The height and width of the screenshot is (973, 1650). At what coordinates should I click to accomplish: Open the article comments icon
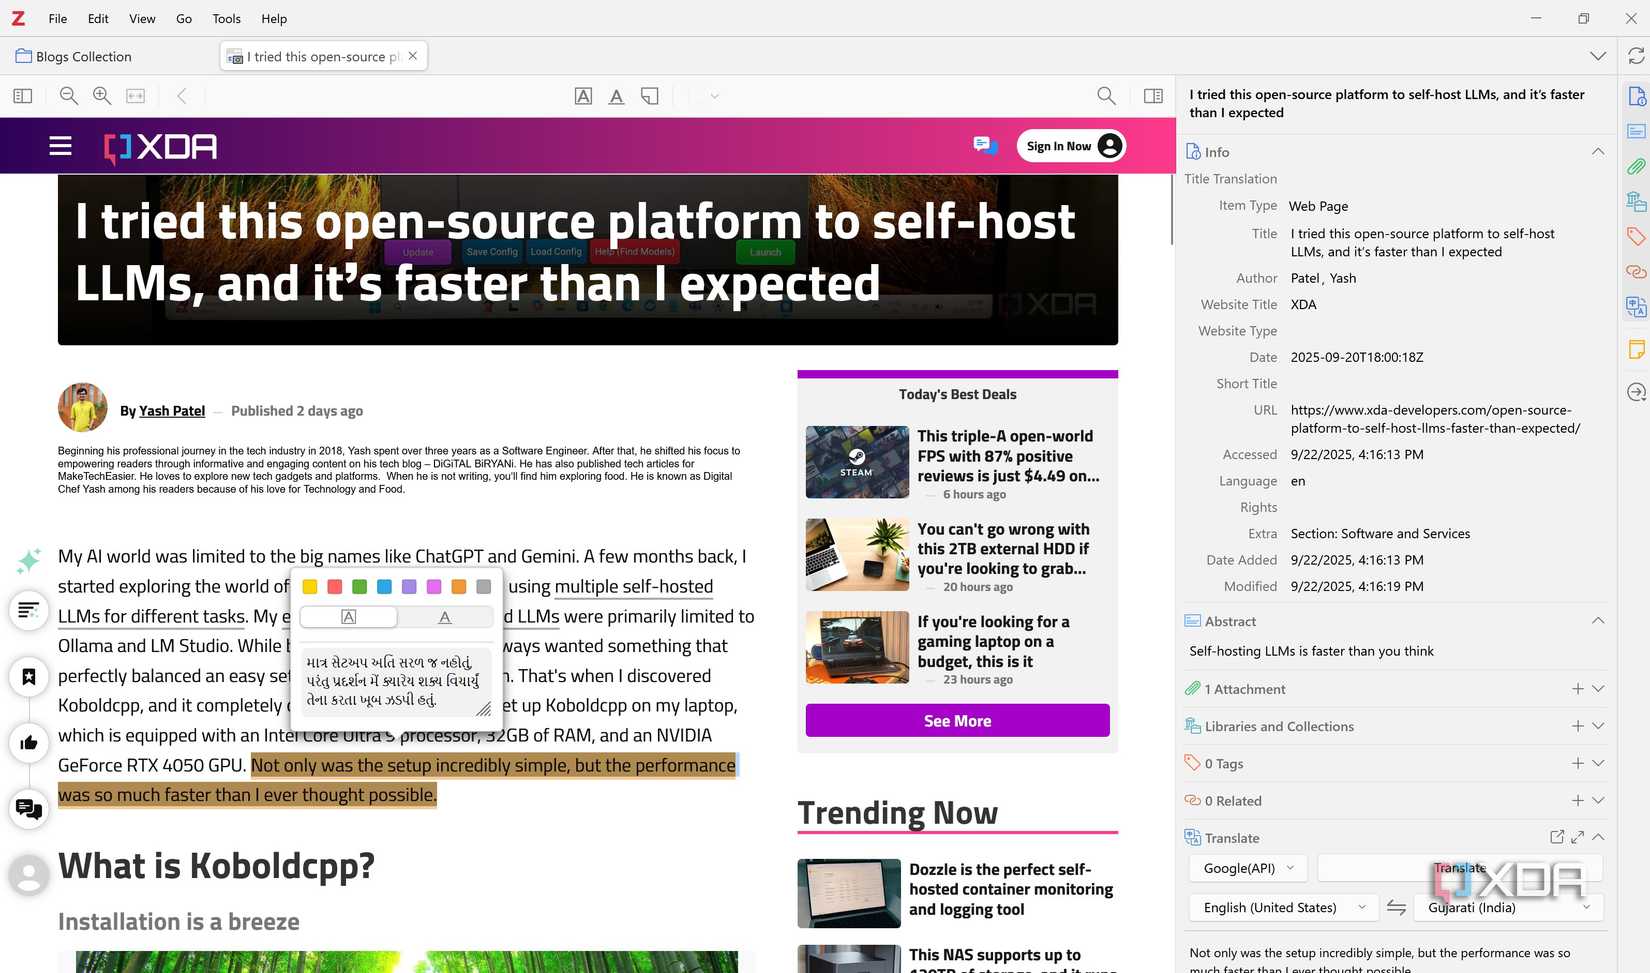tap(29, 808)
